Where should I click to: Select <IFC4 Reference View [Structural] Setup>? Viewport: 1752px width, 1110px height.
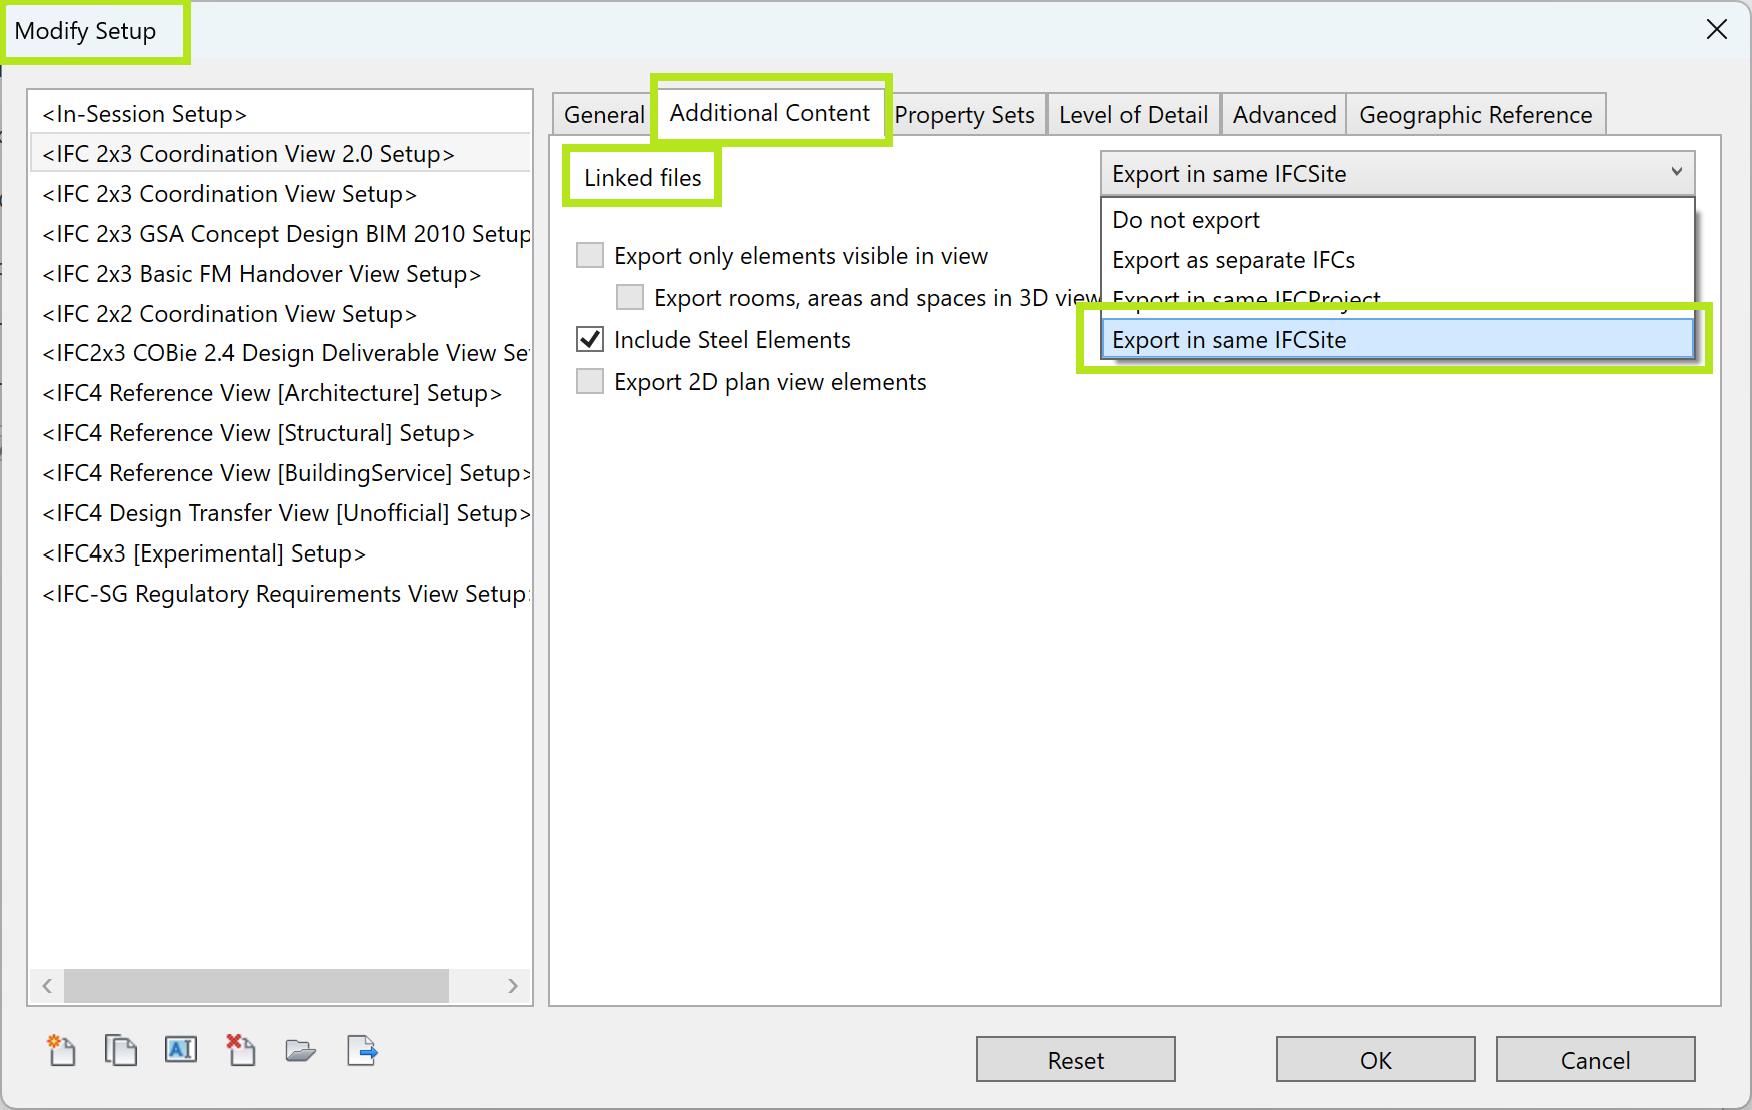click(x=280, y=433)
